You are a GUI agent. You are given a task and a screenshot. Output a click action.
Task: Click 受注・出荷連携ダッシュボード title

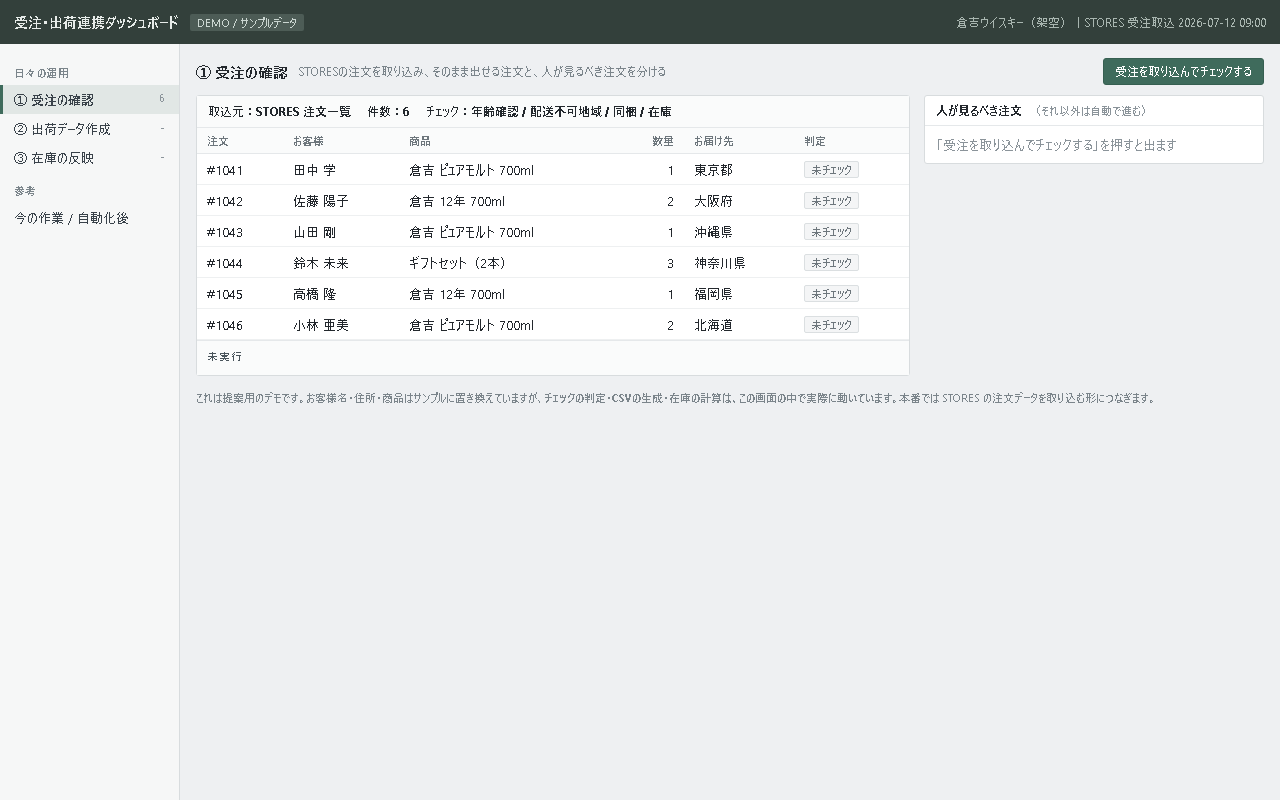[96, 22]
